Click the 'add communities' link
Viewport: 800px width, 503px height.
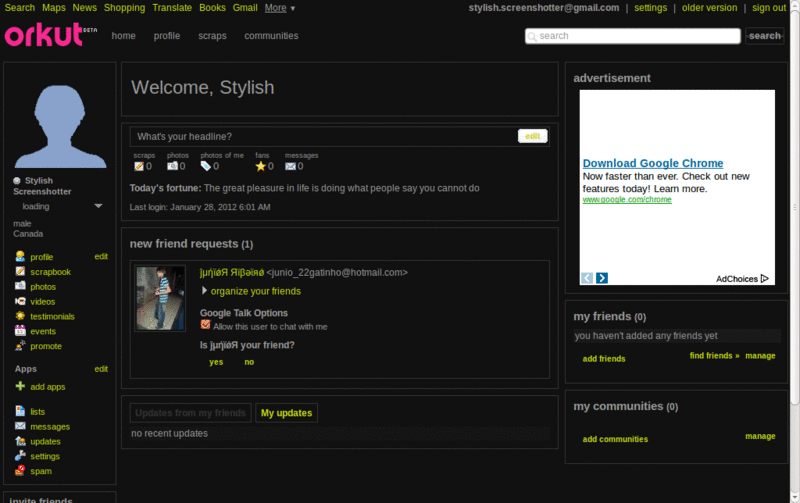615,439
